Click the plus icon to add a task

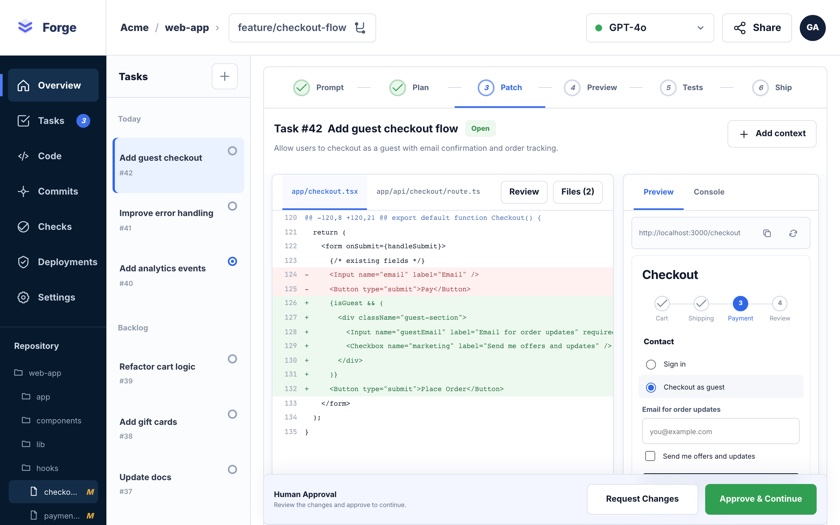point(224,76)
